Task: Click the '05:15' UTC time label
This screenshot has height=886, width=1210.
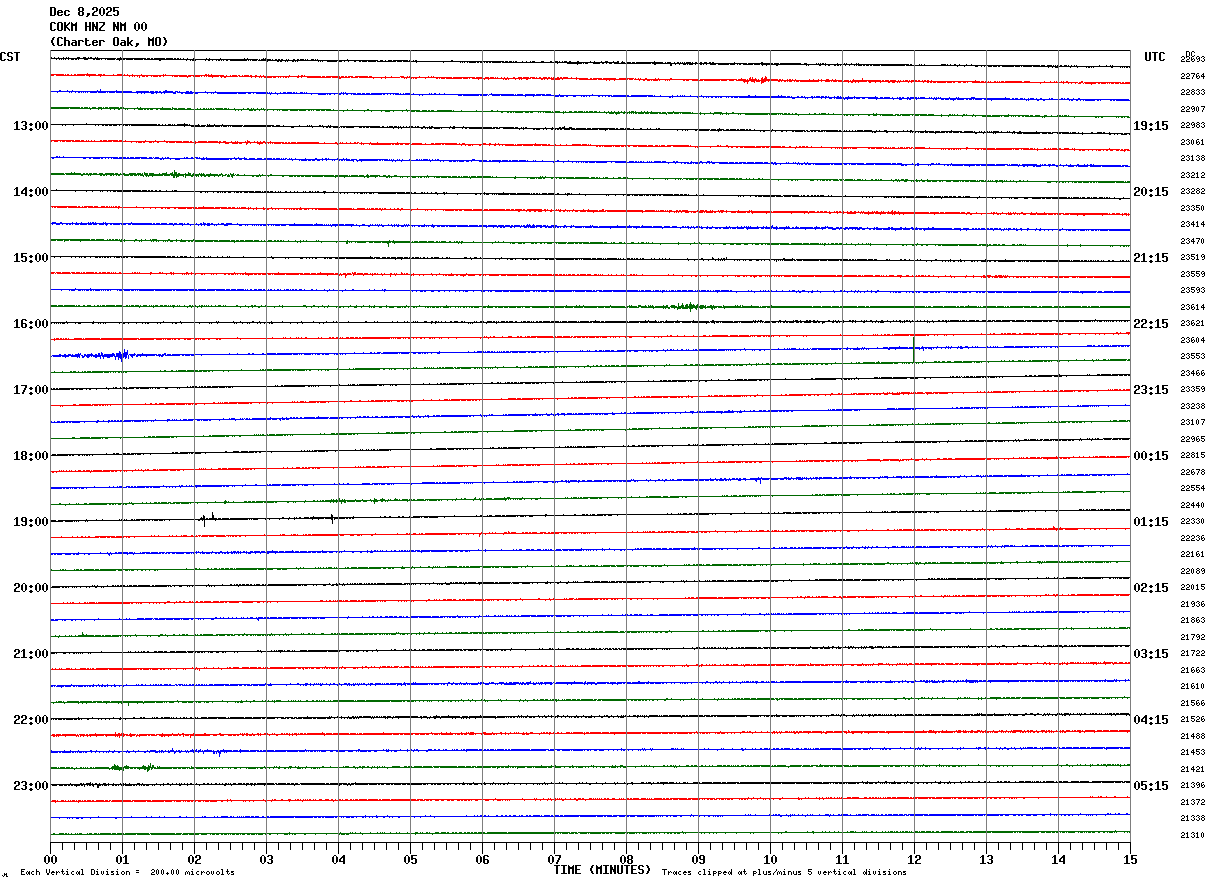Action: (x=1151, y=786)
